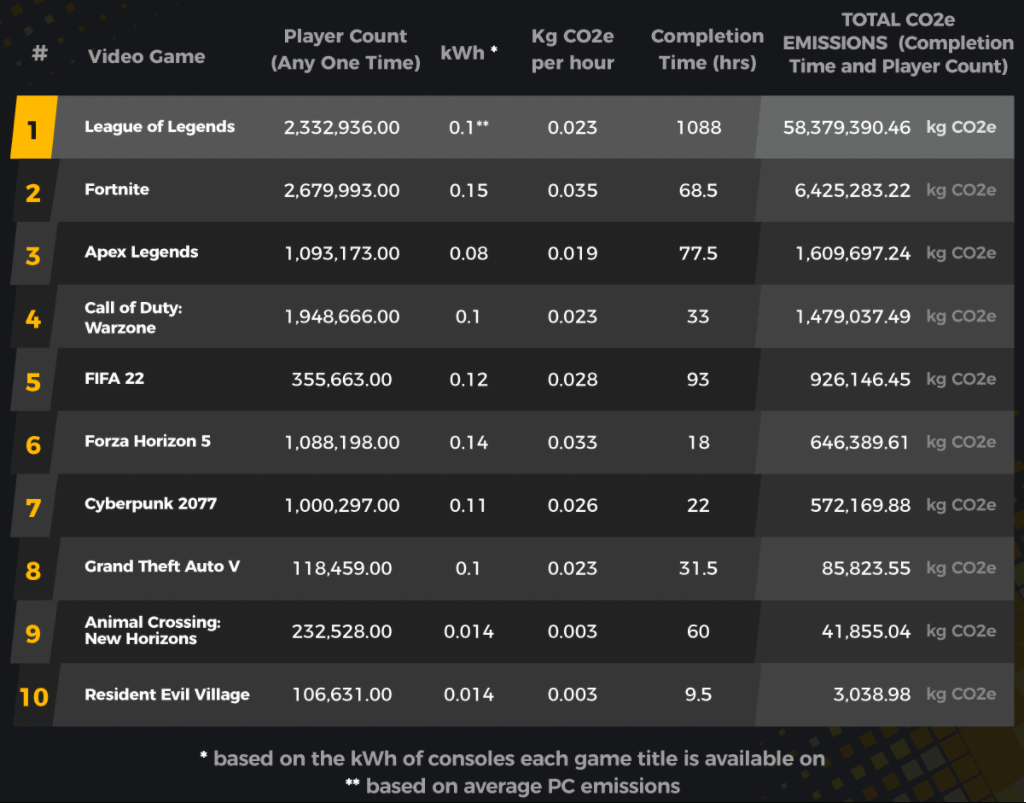Select the Fortnite game name
The image size is (1026, 803).
[117, 189]
